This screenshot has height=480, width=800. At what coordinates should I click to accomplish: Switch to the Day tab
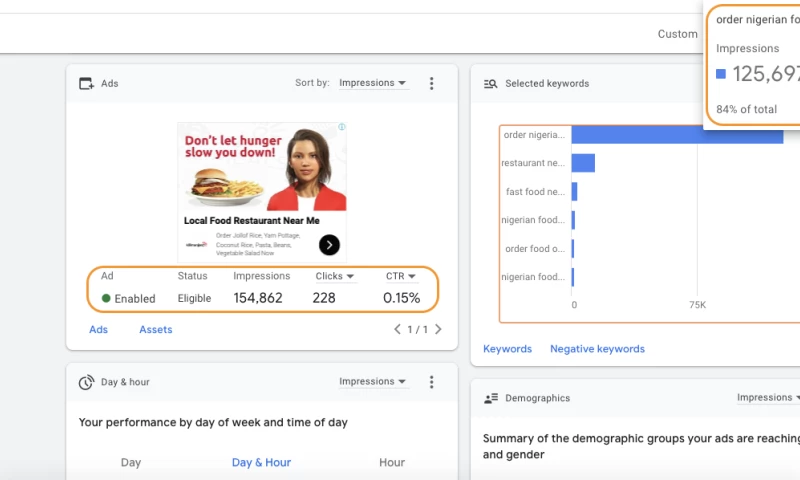coord(131,462)
